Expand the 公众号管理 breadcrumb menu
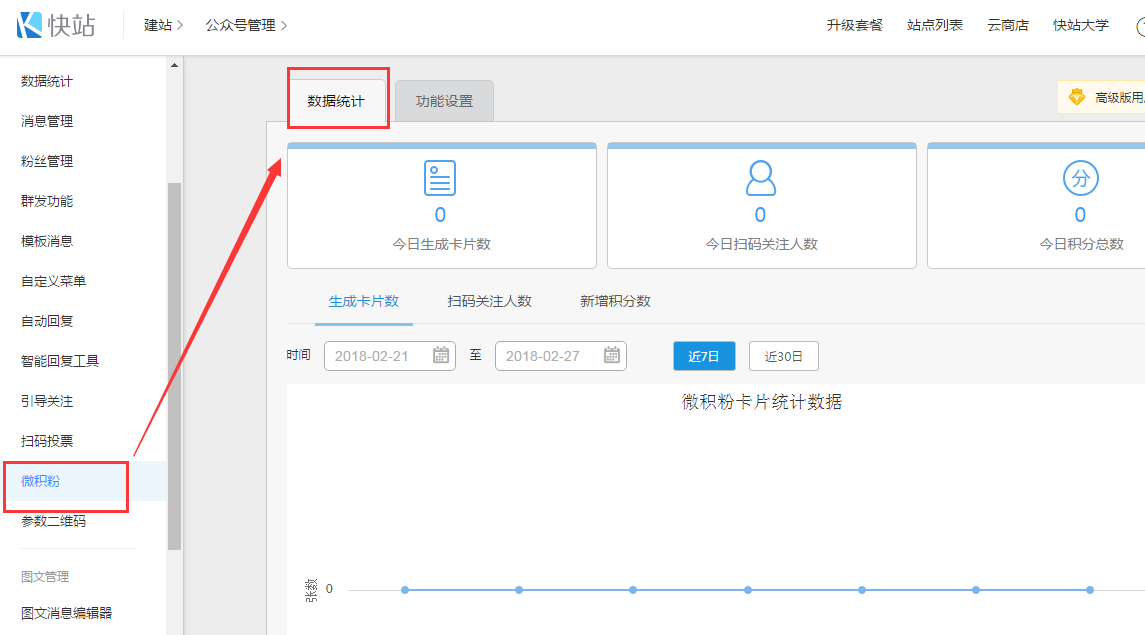The width and height of the screenshot is (1145, 635). click(x=246, y=25)
